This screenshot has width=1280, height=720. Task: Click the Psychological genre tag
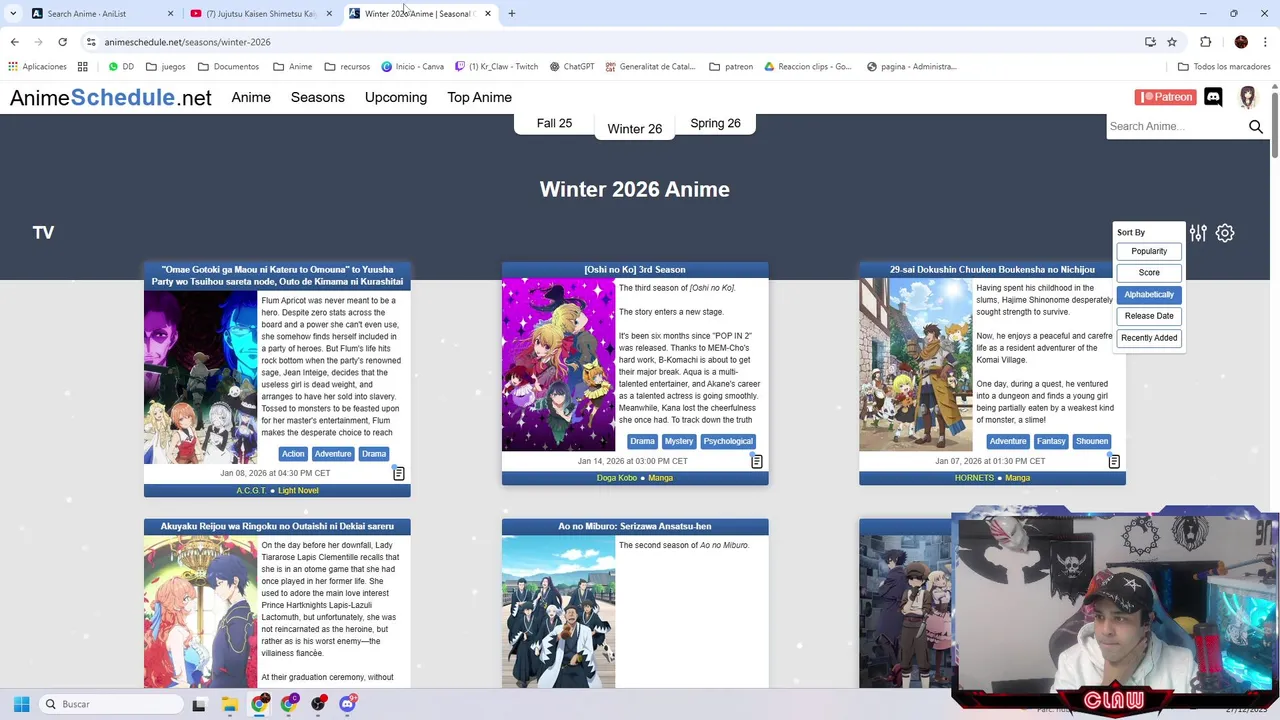click(728, 441)
